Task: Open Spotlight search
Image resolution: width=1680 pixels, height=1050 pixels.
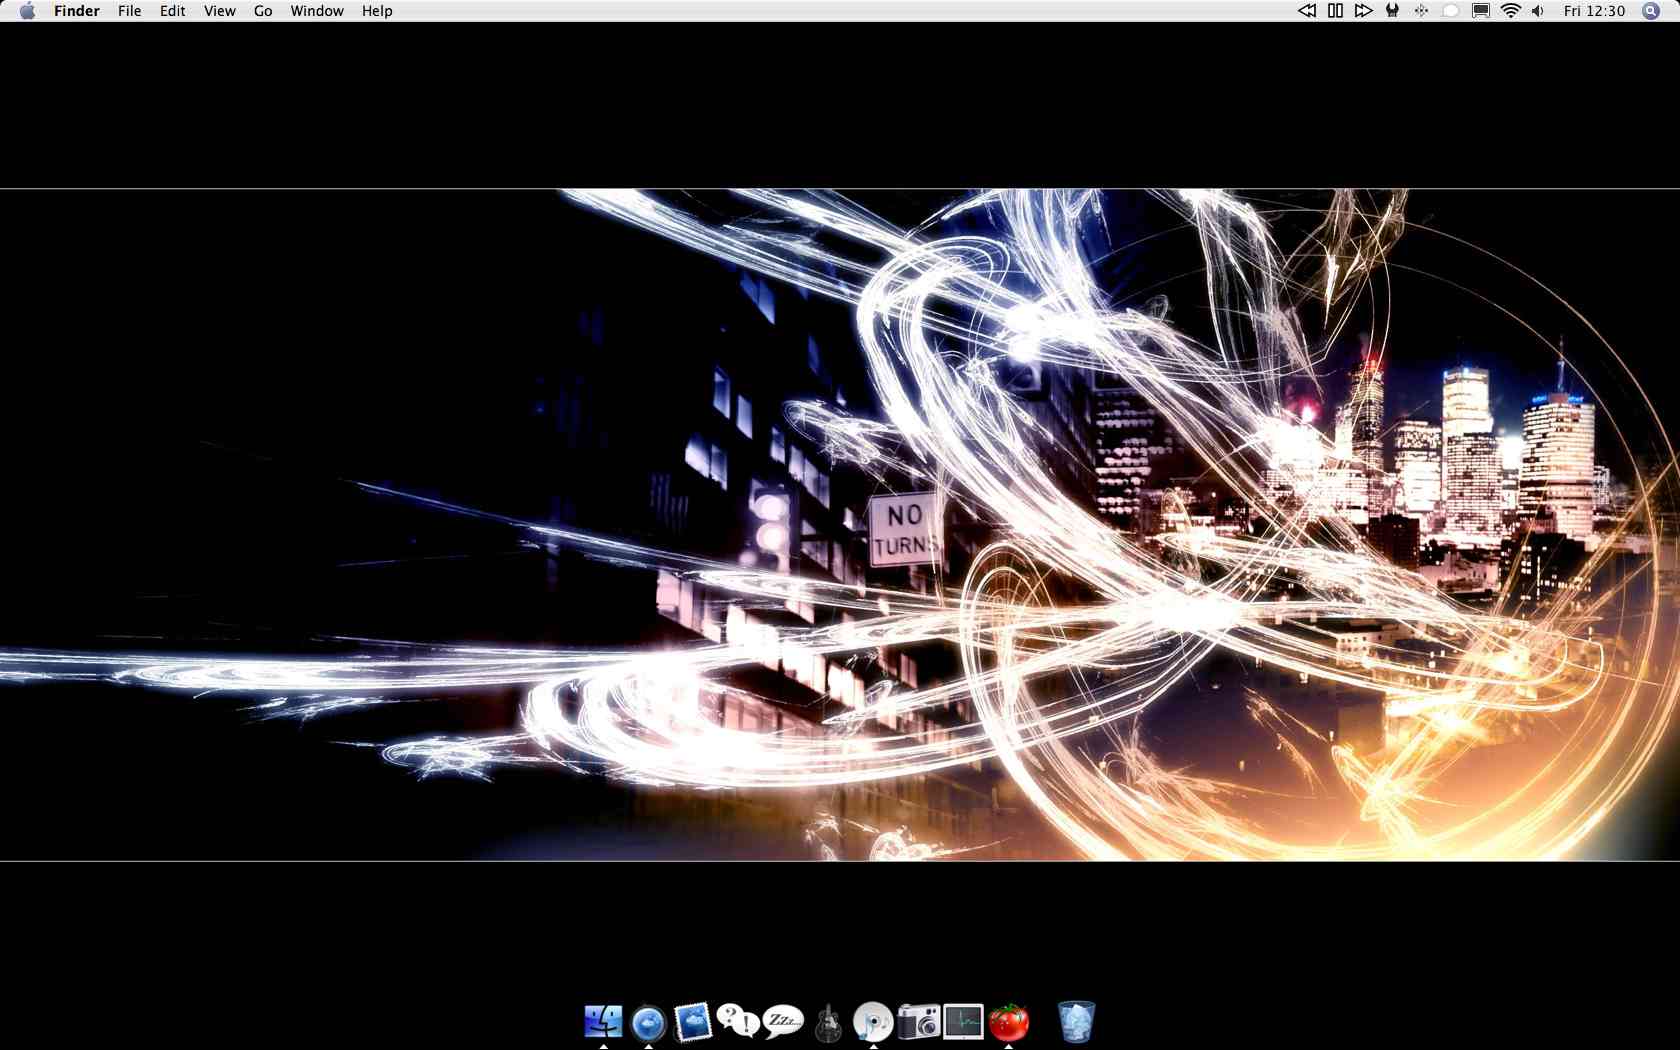Action: 1651,11
